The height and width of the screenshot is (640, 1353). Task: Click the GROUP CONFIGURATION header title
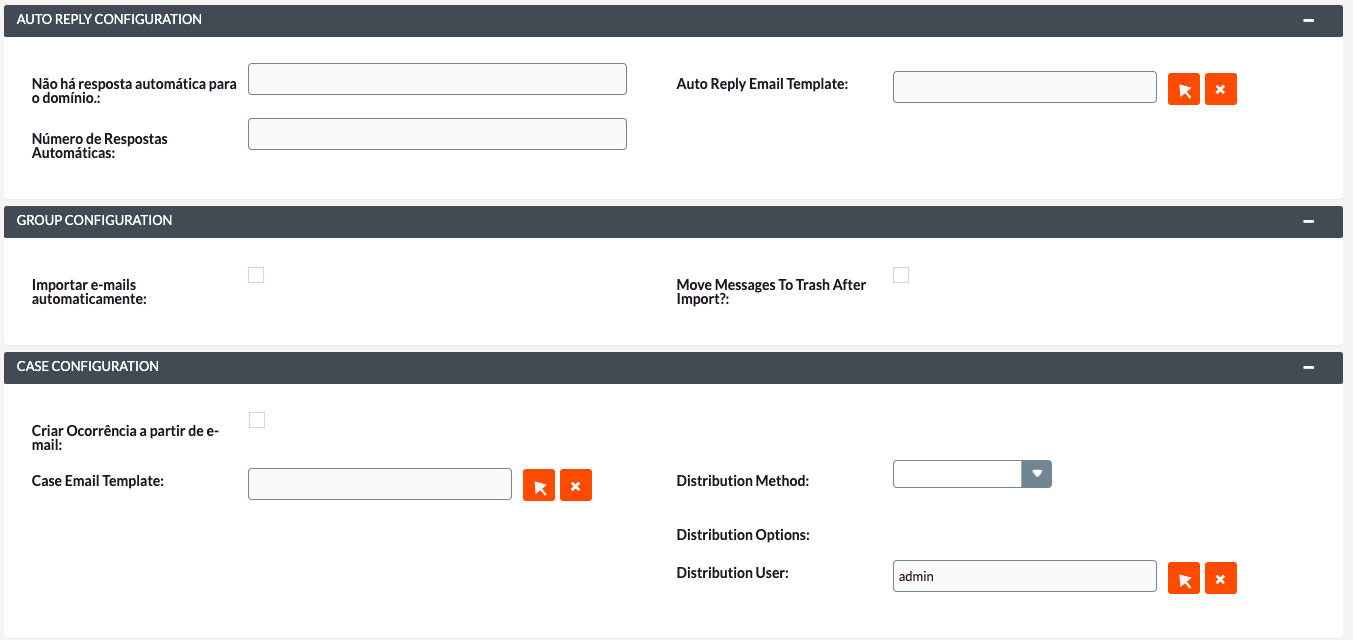(94, 221)
